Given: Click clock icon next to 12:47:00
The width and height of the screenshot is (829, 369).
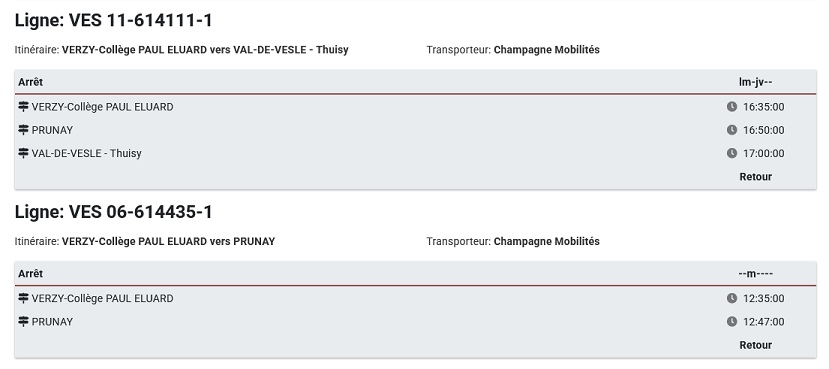Looking at the screenshot, I should point(732,321).
